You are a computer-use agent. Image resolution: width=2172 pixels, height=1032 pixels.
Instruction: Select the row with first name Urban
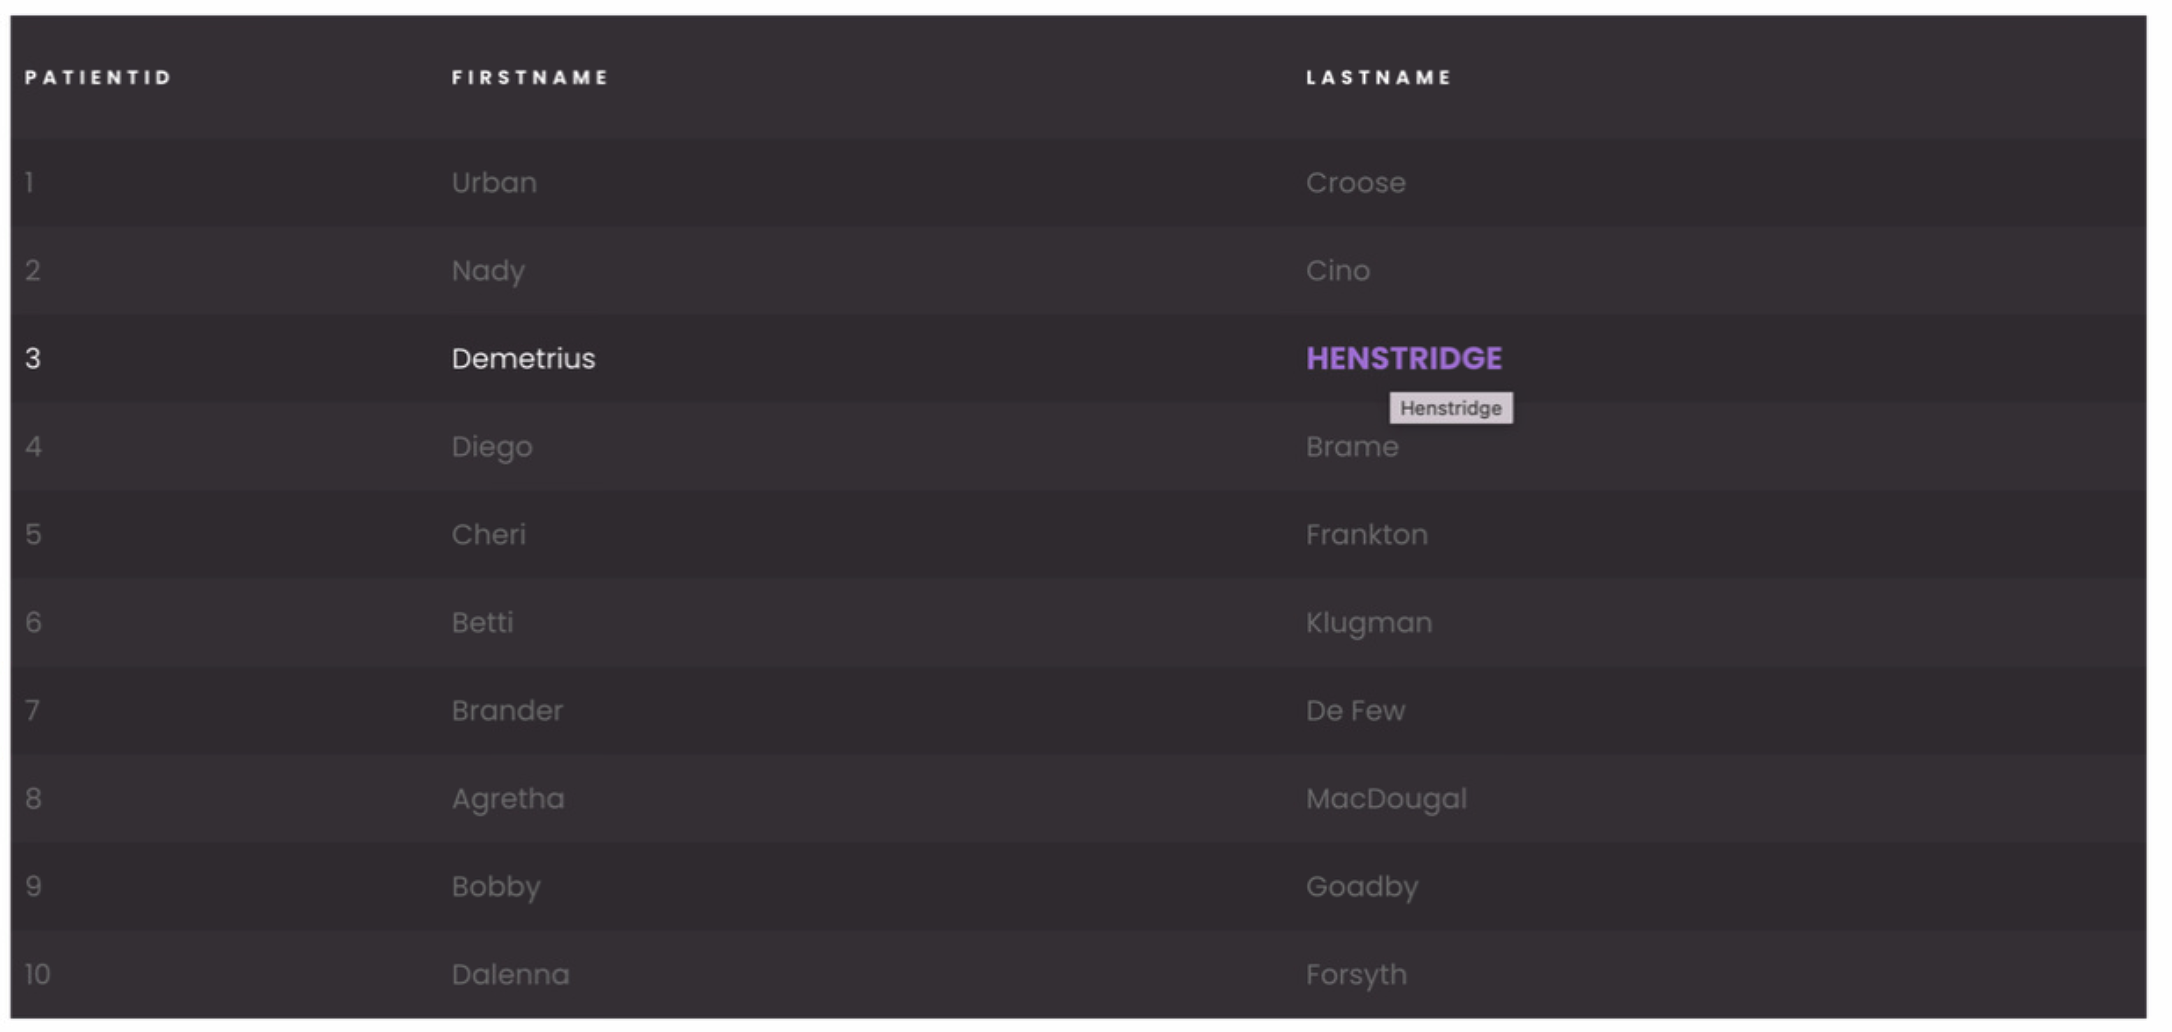(1078, 182)
